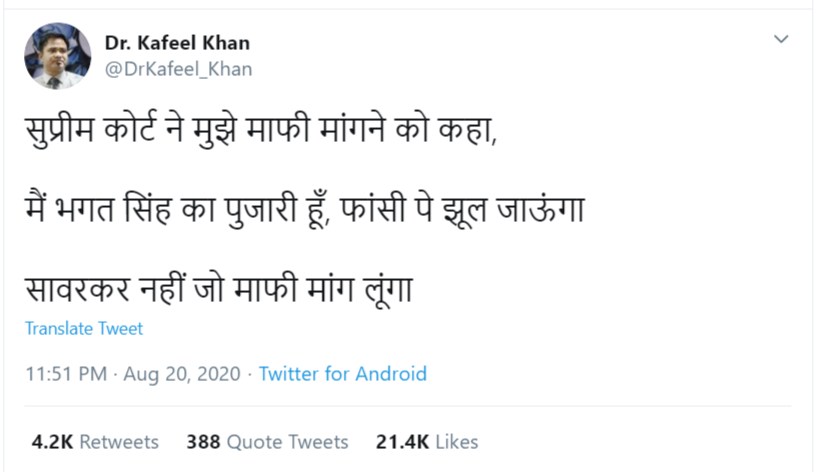This screenshot has width=818, height=472.
Task: Open the Likes label
Action: click(457, 441)
